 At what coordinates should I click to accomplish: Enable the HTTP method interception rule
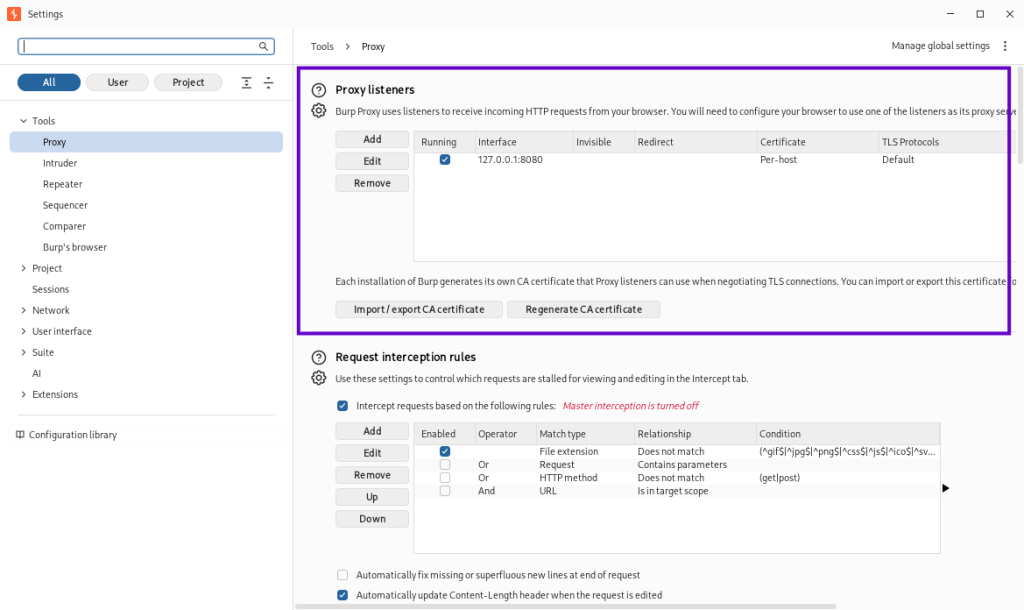(x=445, y=477)
